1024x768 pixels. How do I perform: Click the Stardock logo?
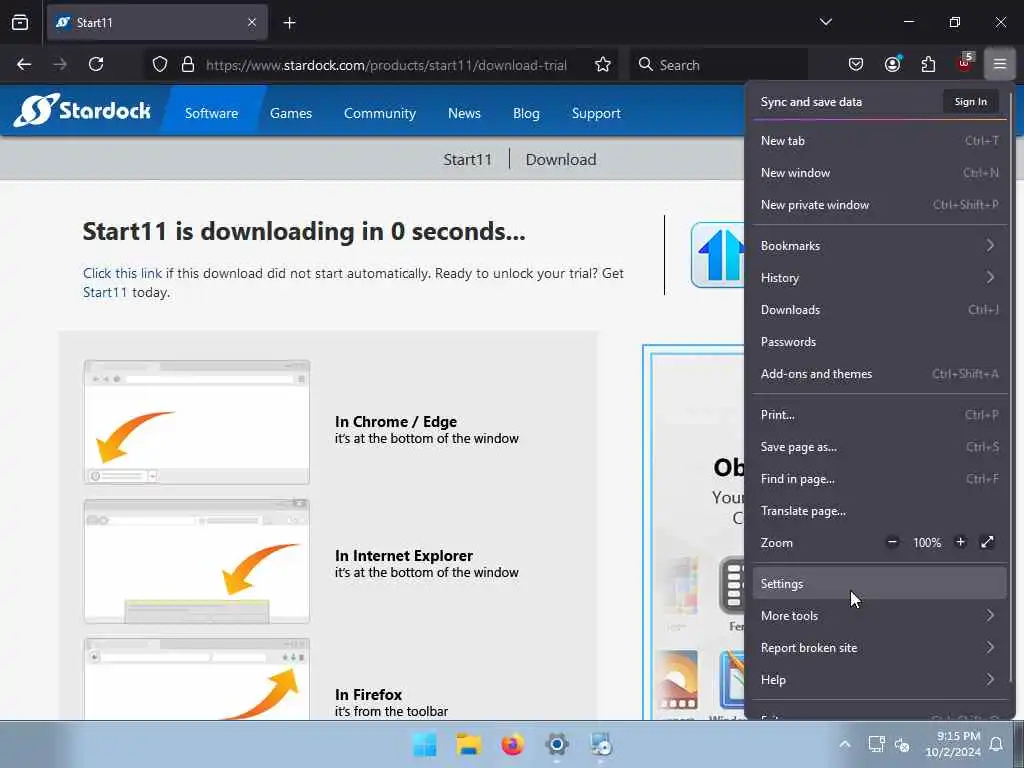(82, 110)
